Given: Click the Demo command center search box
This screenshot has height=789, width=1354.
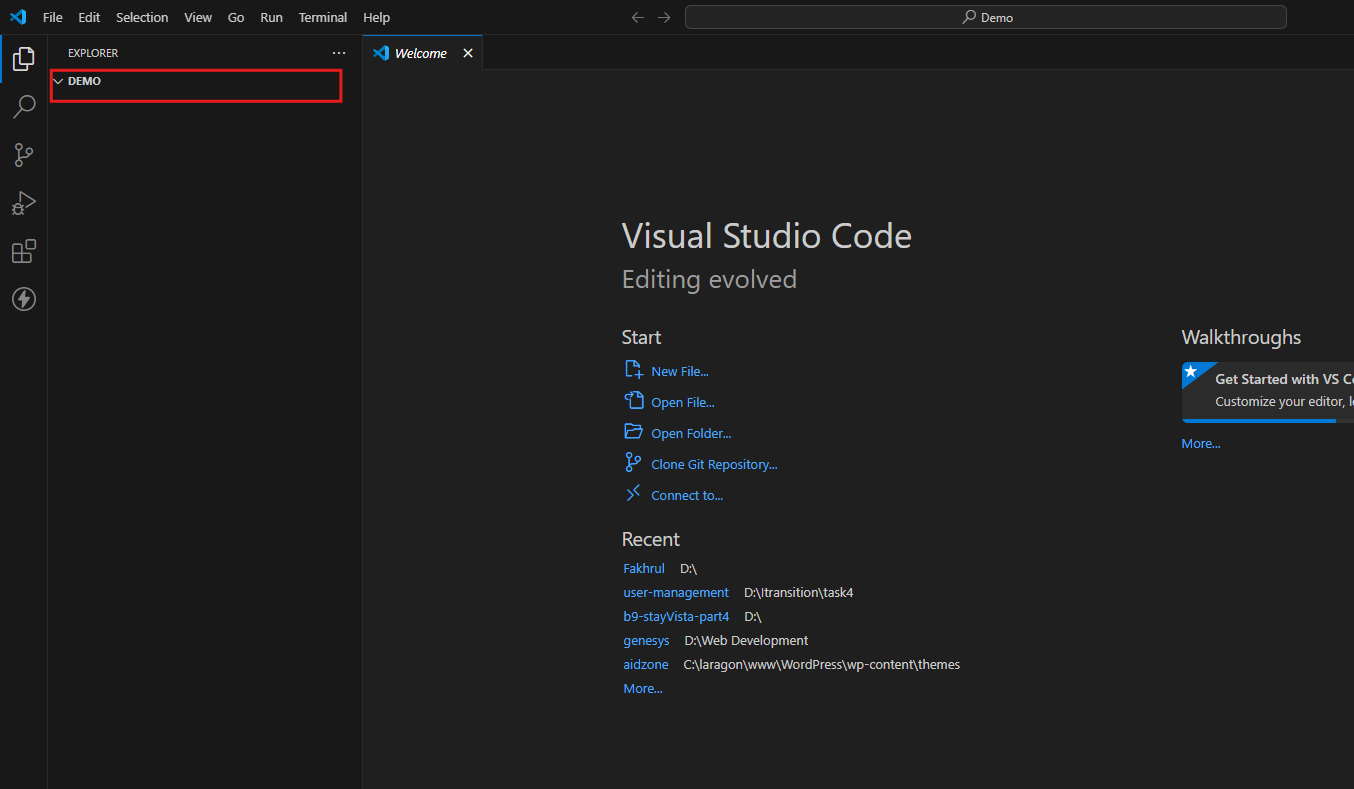Looking at the screenshot, I should pyautogui.click(x=985, y=17).
